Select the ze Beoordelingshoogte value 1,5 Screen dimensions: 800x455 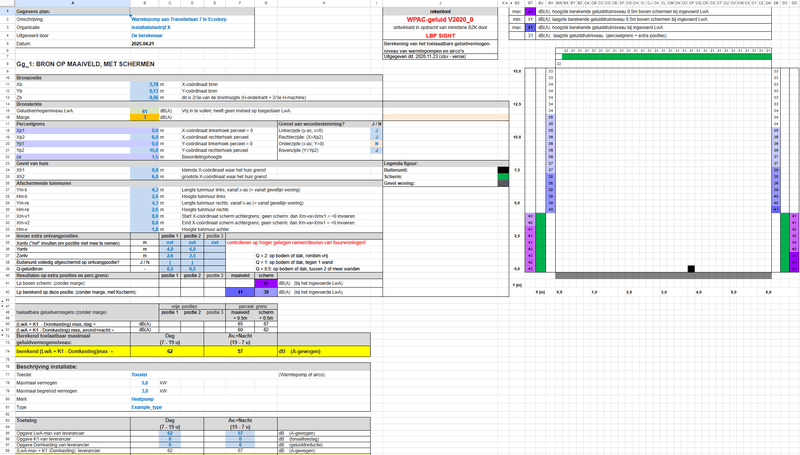pos(144,157)
